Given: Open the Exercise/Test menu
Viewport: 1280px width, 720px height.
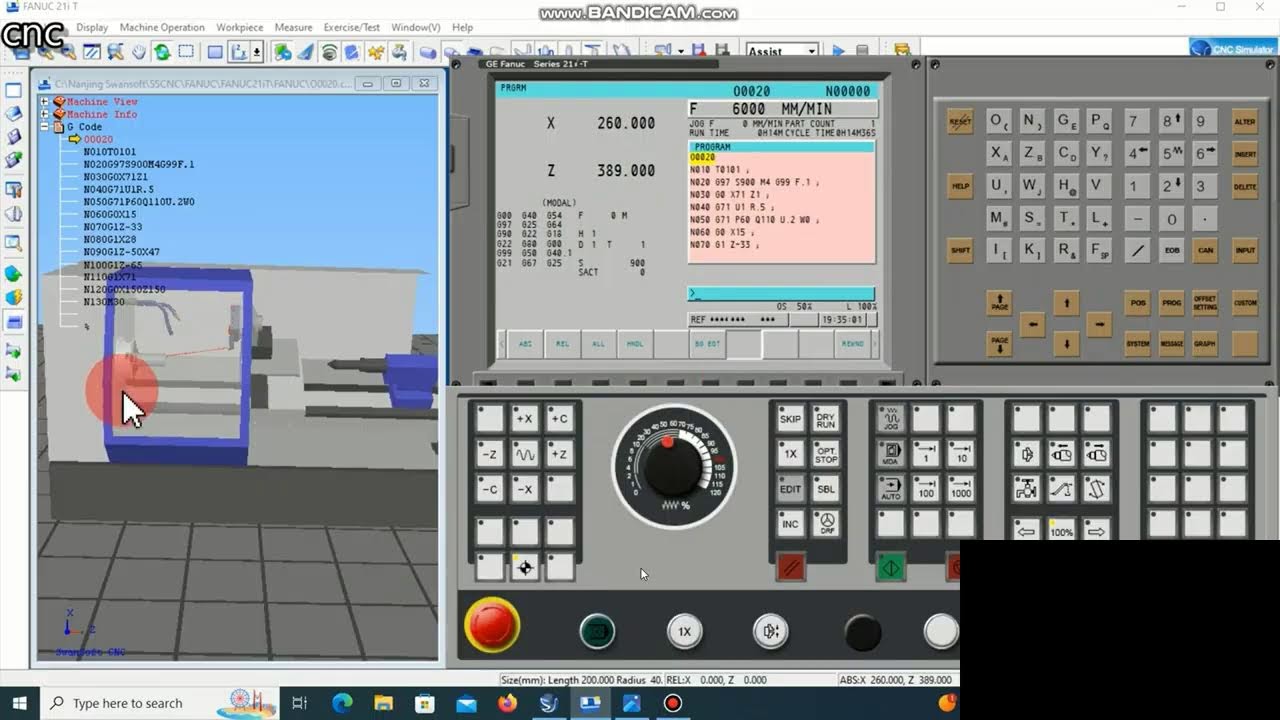Looking at the screenshot, I should (x=352, y=27).
